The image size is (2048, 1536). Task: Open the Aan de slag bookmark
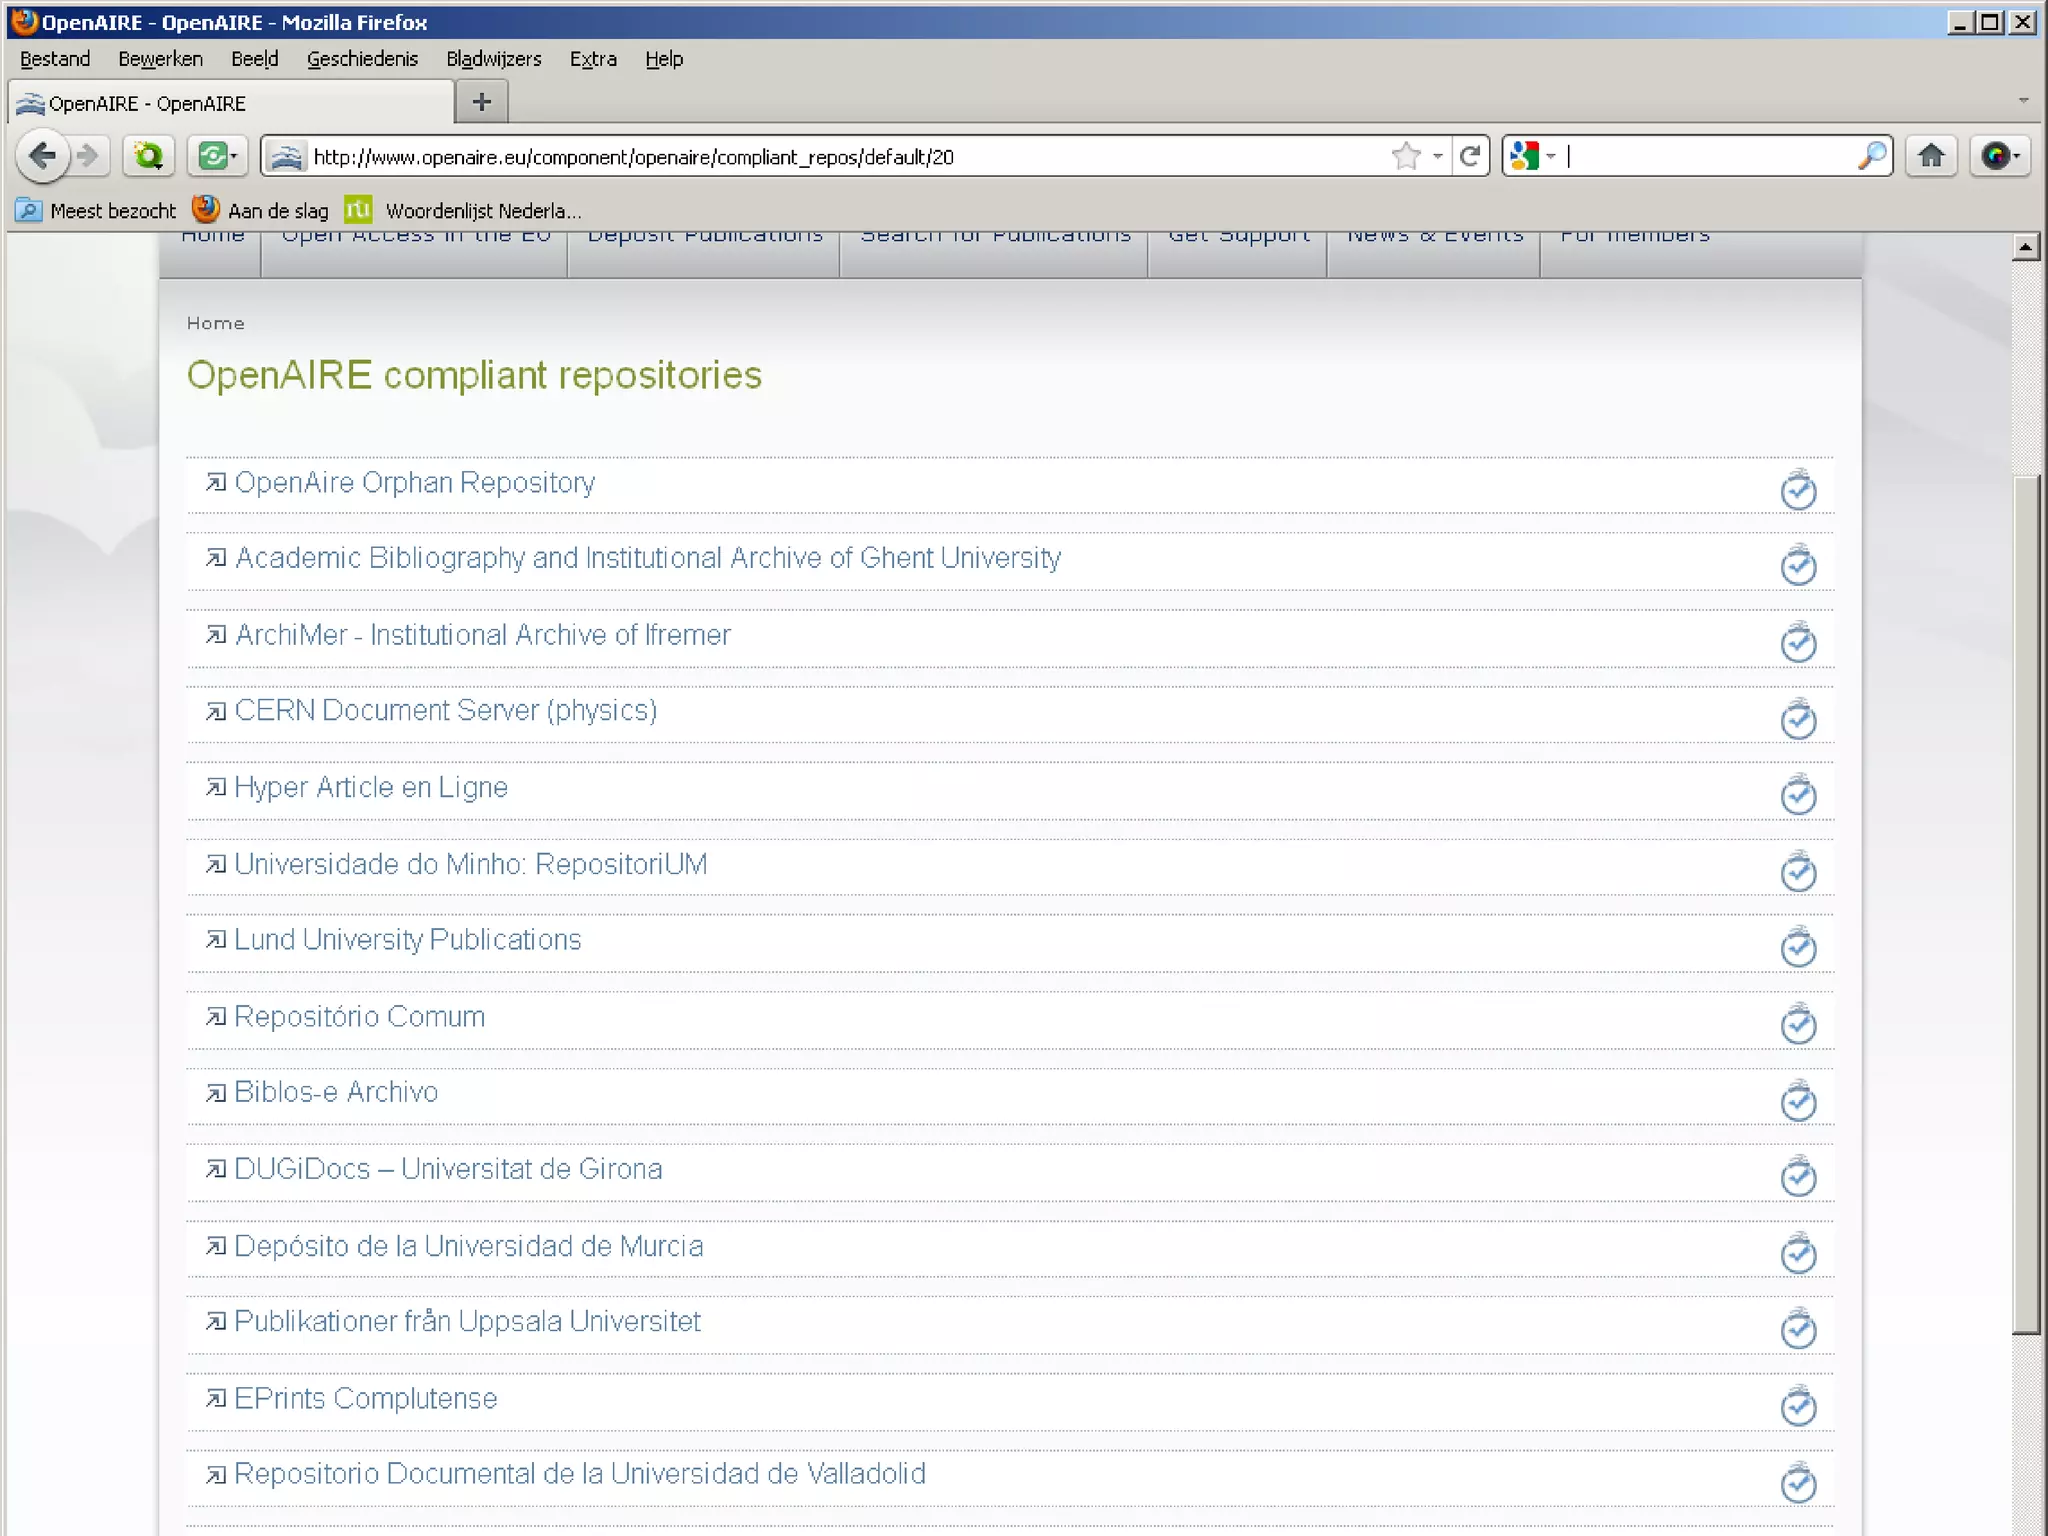tap(261, 211)
